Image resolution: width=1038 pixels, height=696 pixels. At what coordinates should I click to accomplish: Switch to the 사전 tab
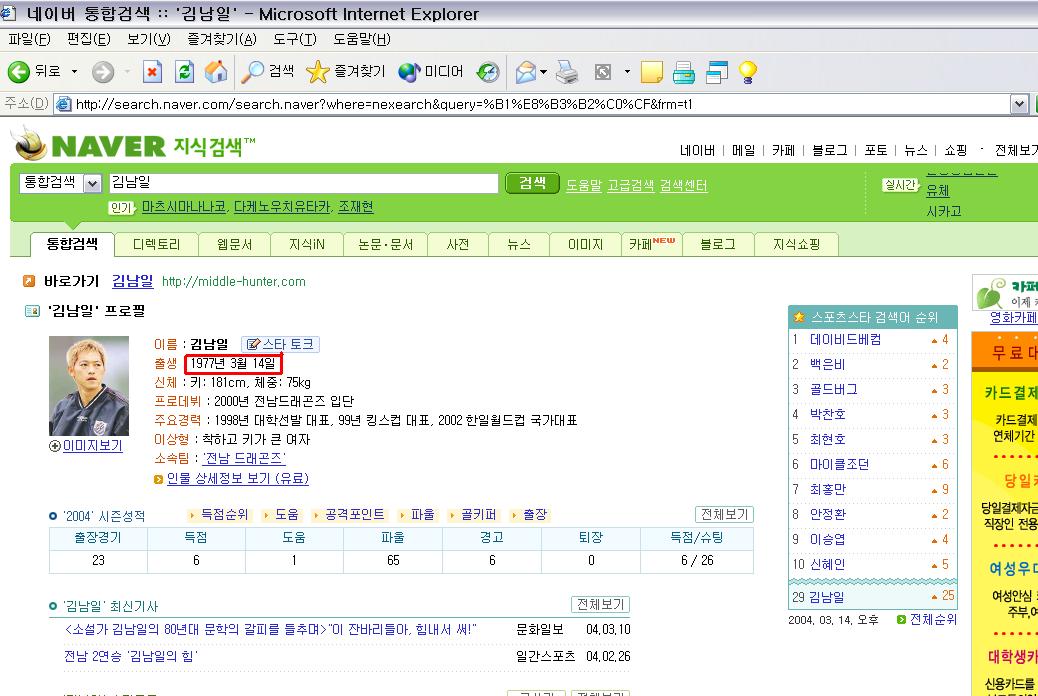[x=457, y=244]
